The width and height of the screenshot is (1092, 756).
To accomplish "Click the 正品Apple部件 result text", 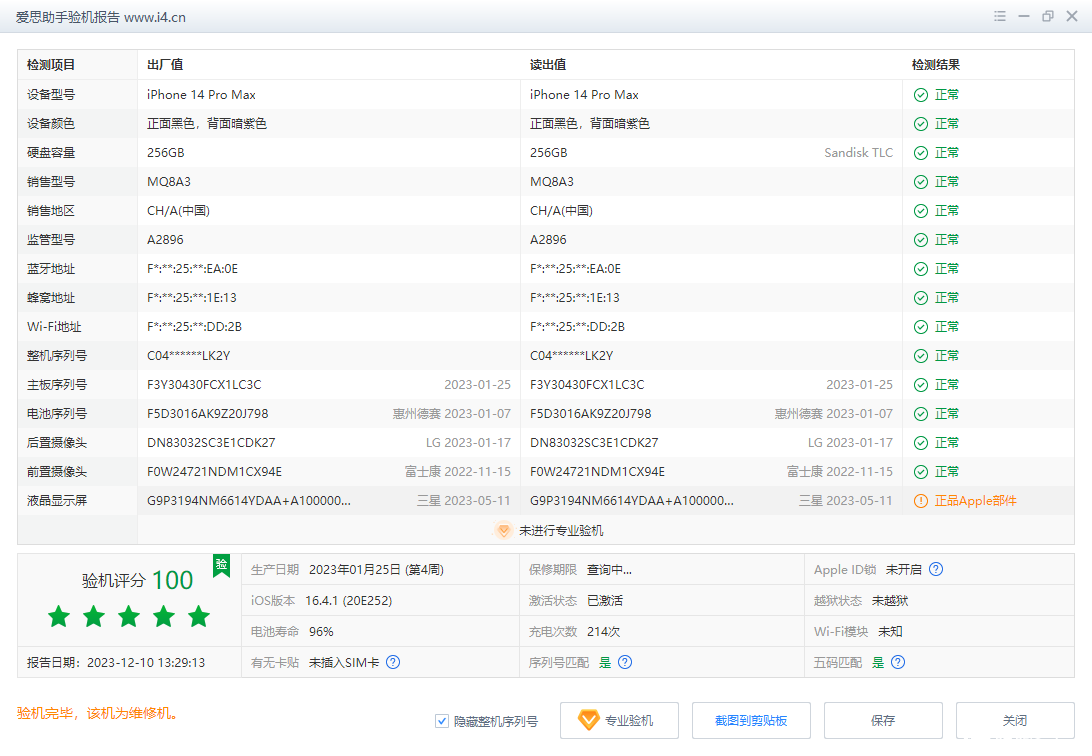I will pos(976,501).
